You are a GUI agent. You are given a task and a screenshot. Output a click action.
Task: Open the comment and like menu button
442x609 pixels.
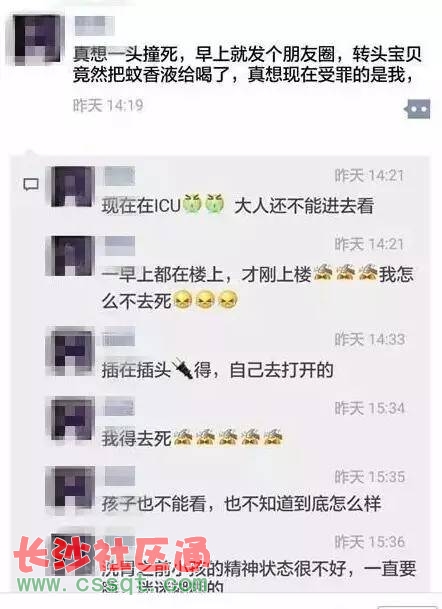click(x=418, y=109)
